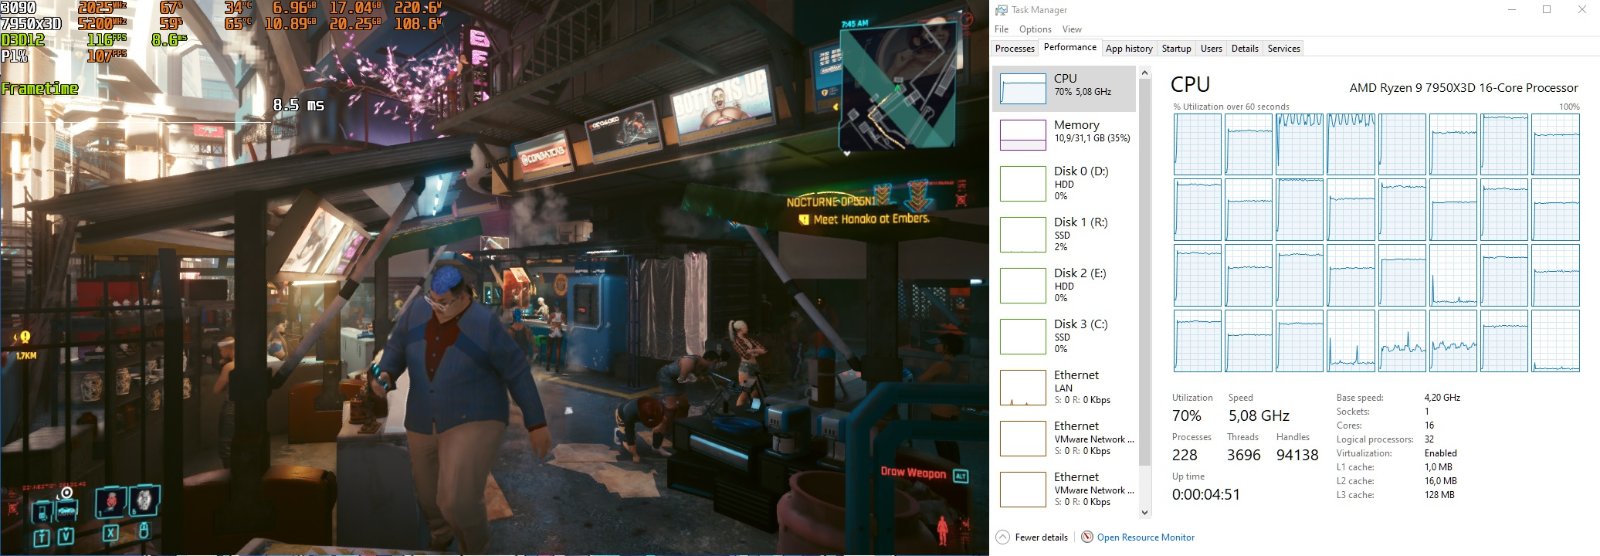Click the sidebar scrollbar down arrow
This screenshot has width=1600, height=556.
(x=1145, y=512)
